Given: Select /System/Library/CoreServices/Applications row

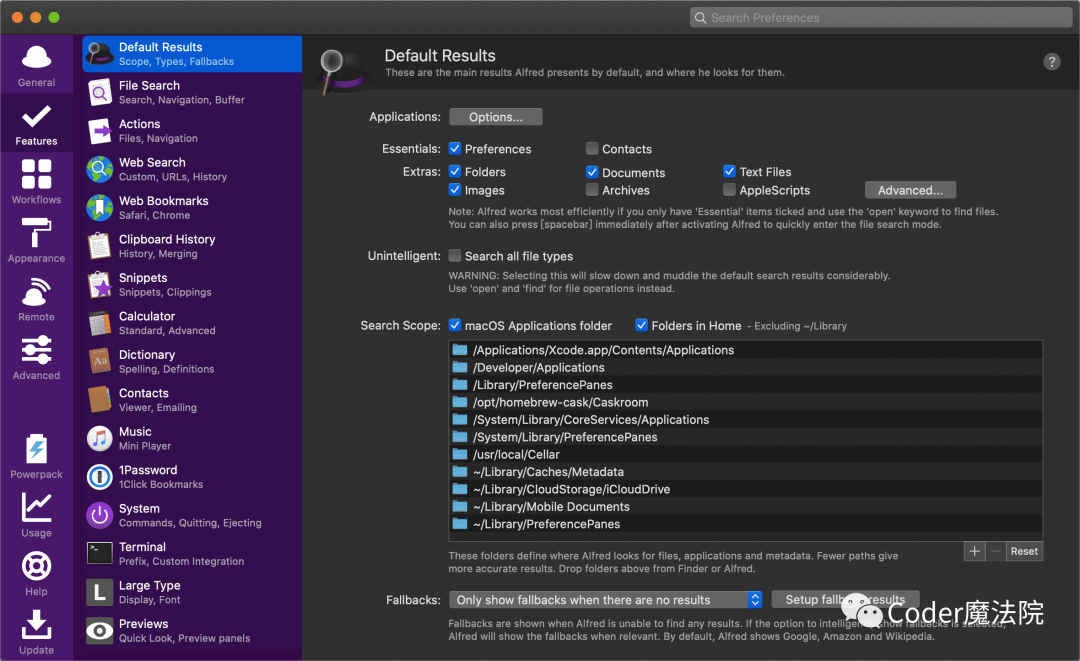Looking at the screenshot, I should [745, 419].
